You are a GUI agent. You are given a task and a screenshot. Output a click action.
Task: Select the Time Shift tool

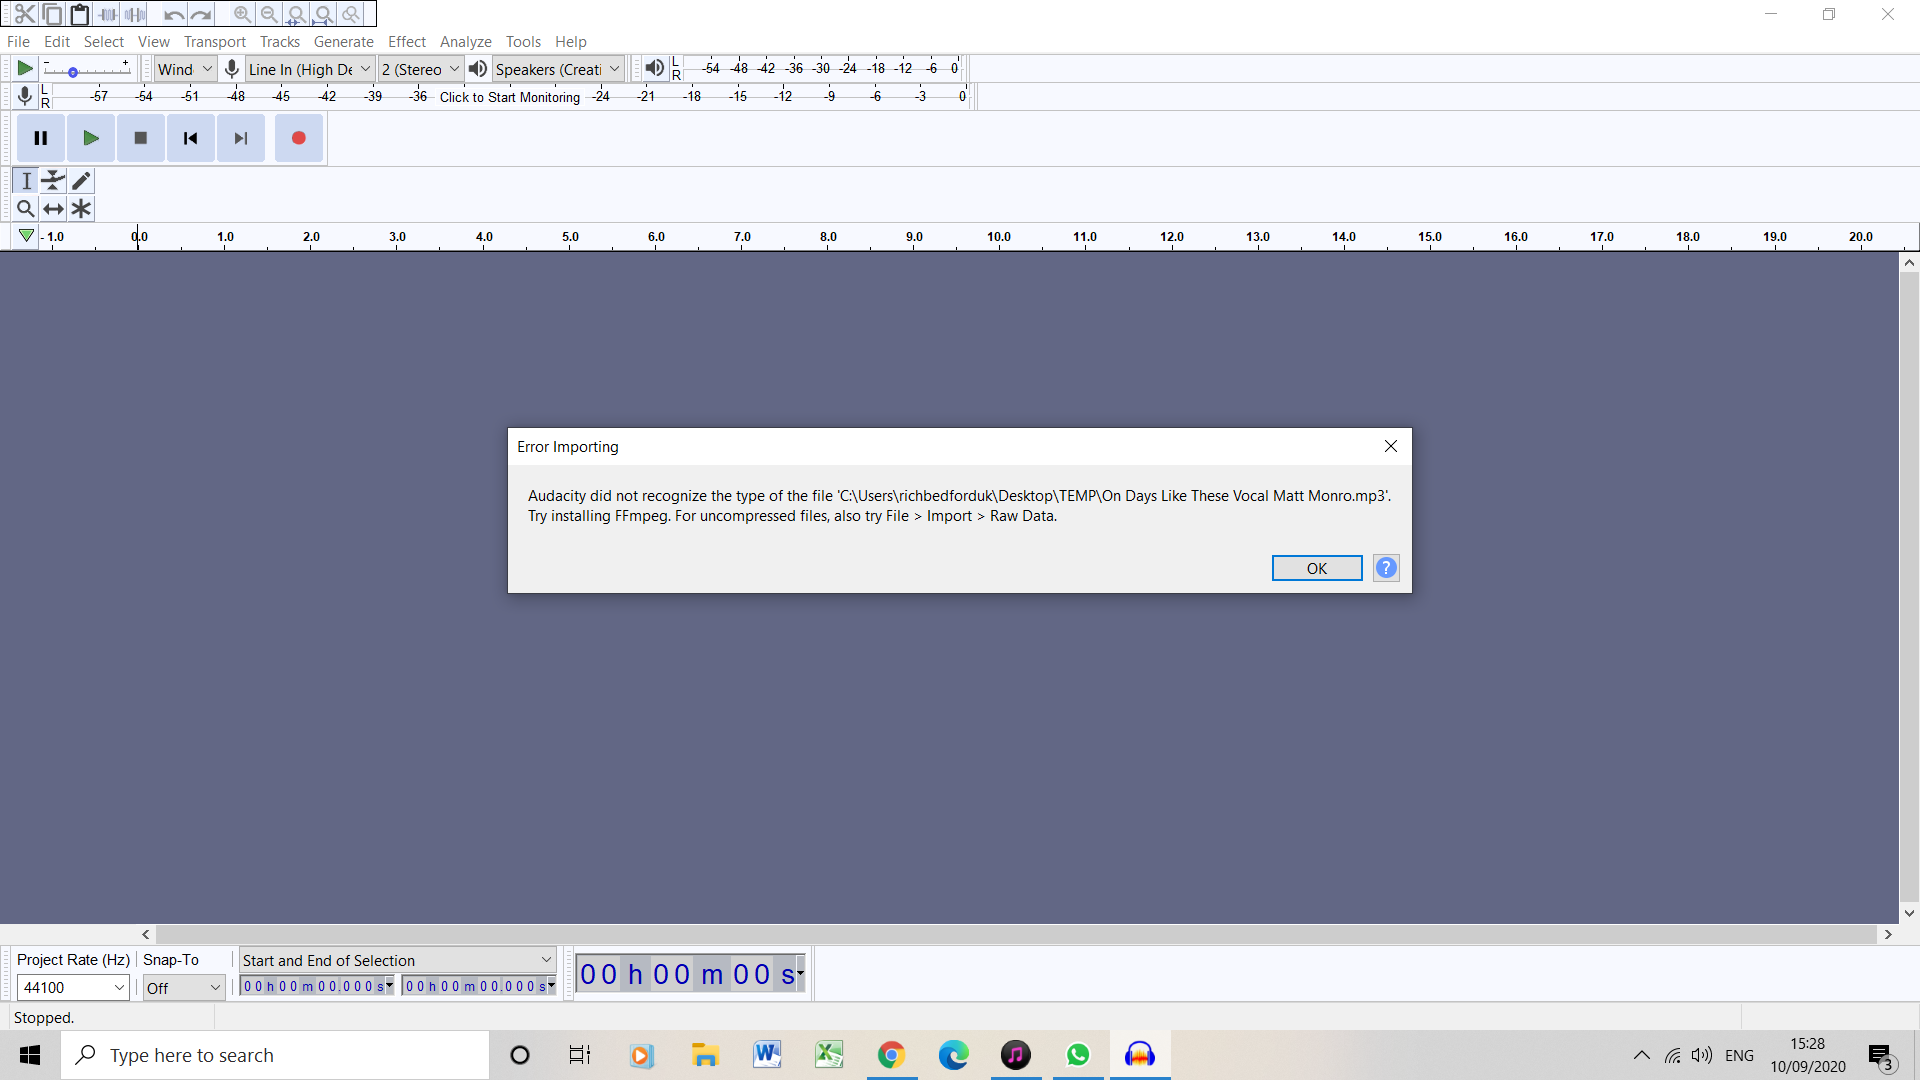(53, 208)
